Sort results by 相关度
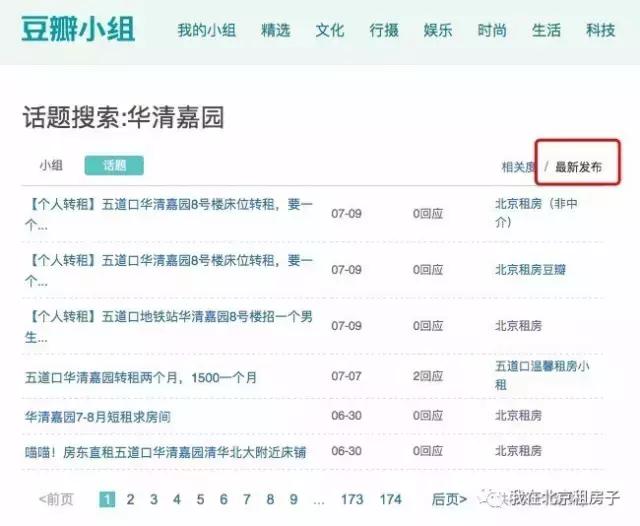This screenshot has height=526, width=640. (x=518, y=166)
